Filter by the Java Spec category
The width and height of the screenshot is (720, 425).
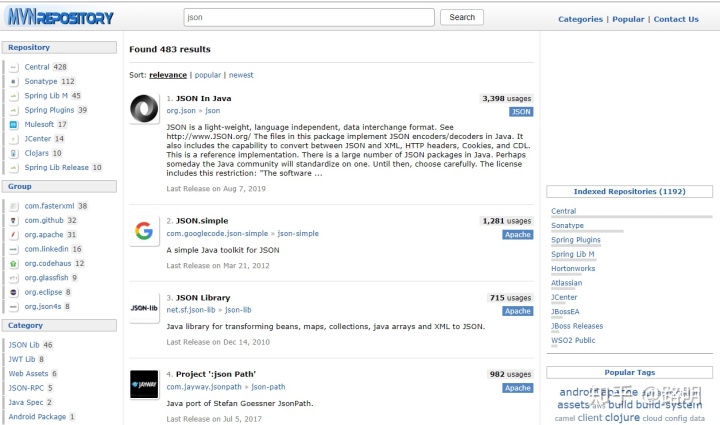tap(26, 403)
